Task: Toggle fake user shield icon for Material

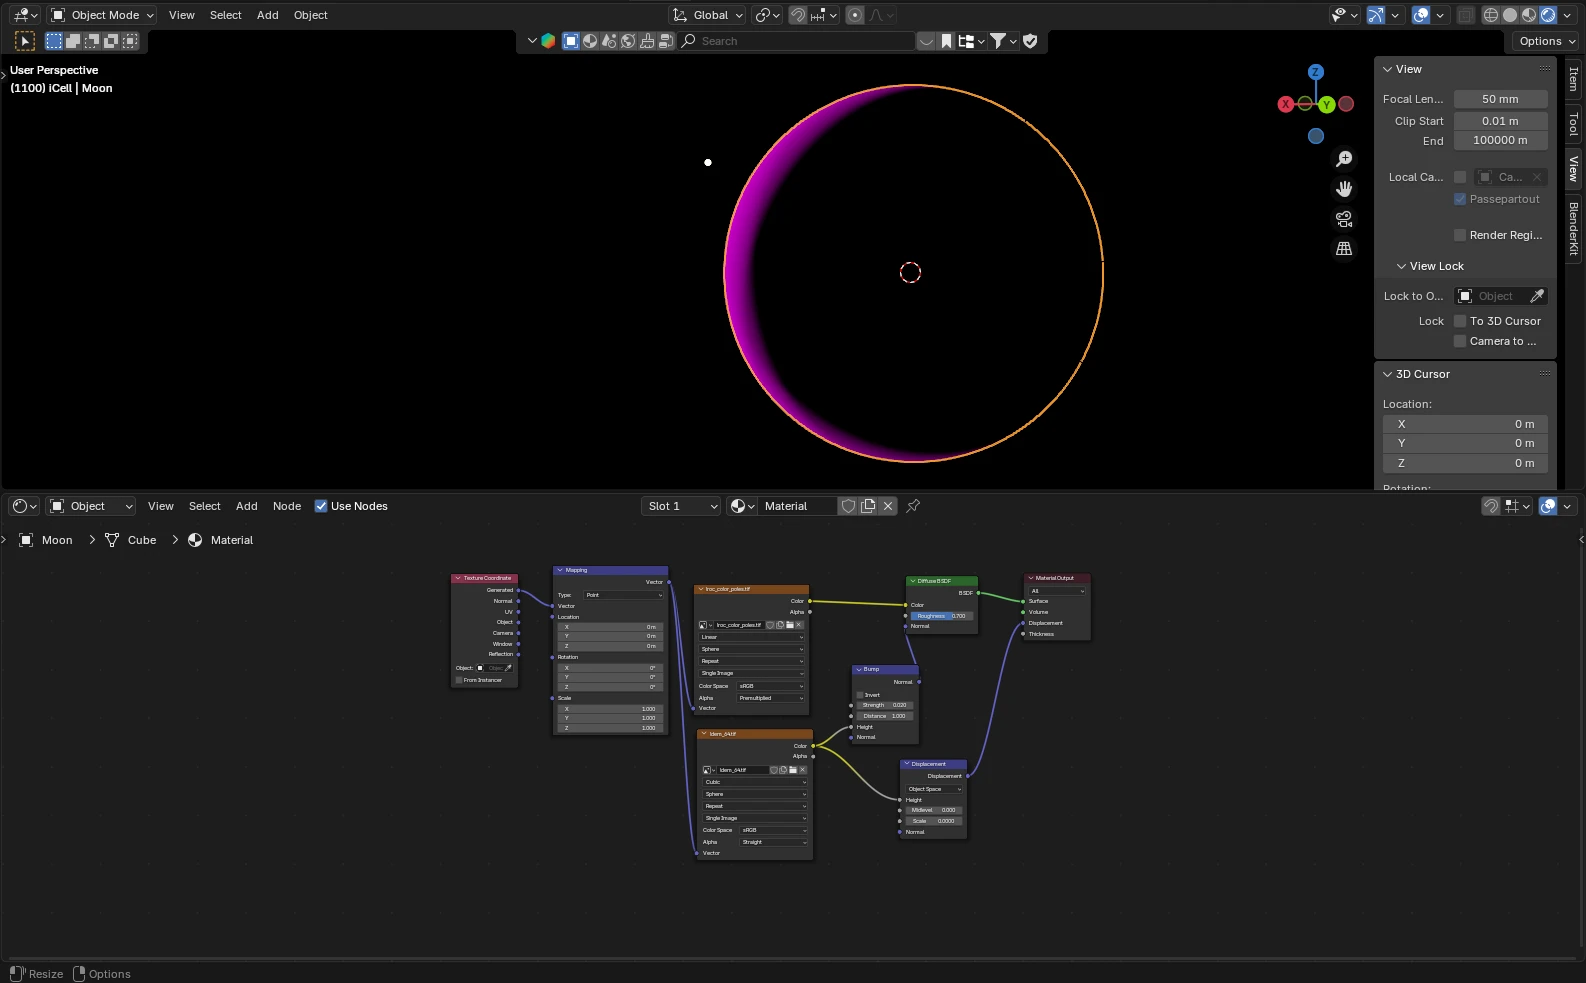Action: 848,506
